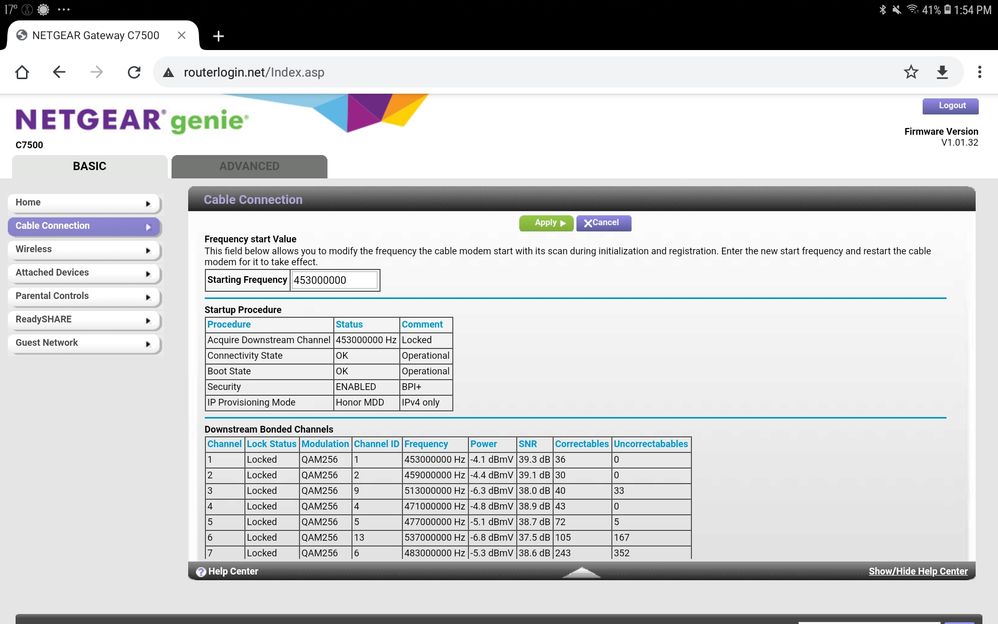Tap the browser home icon
The width and height of the screenshot is (998, 624).
click(x=22, y=72)
